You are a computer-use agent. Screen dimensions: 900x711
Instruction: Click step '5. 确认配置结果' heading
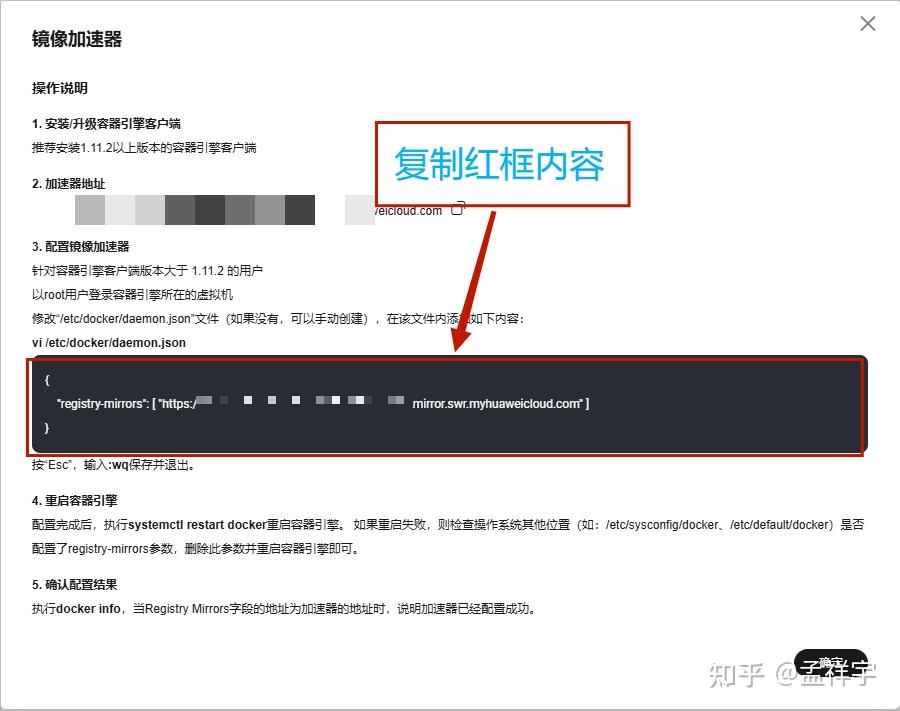75,585
